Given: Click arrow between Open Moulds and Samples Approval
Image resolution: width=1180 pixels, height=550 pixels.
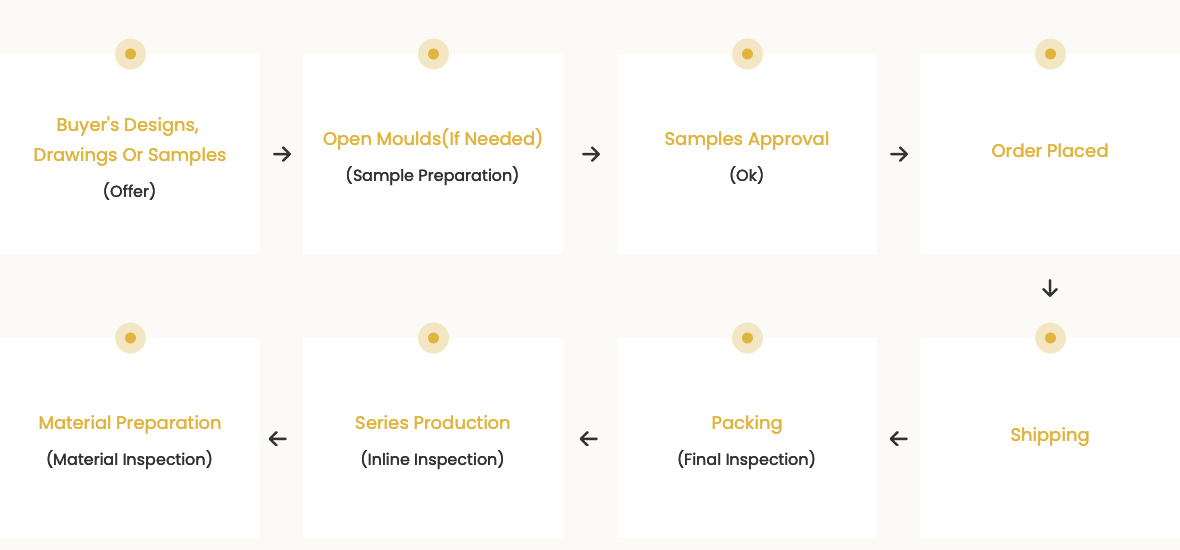Looking at the screenshot, I should (591, 154).
